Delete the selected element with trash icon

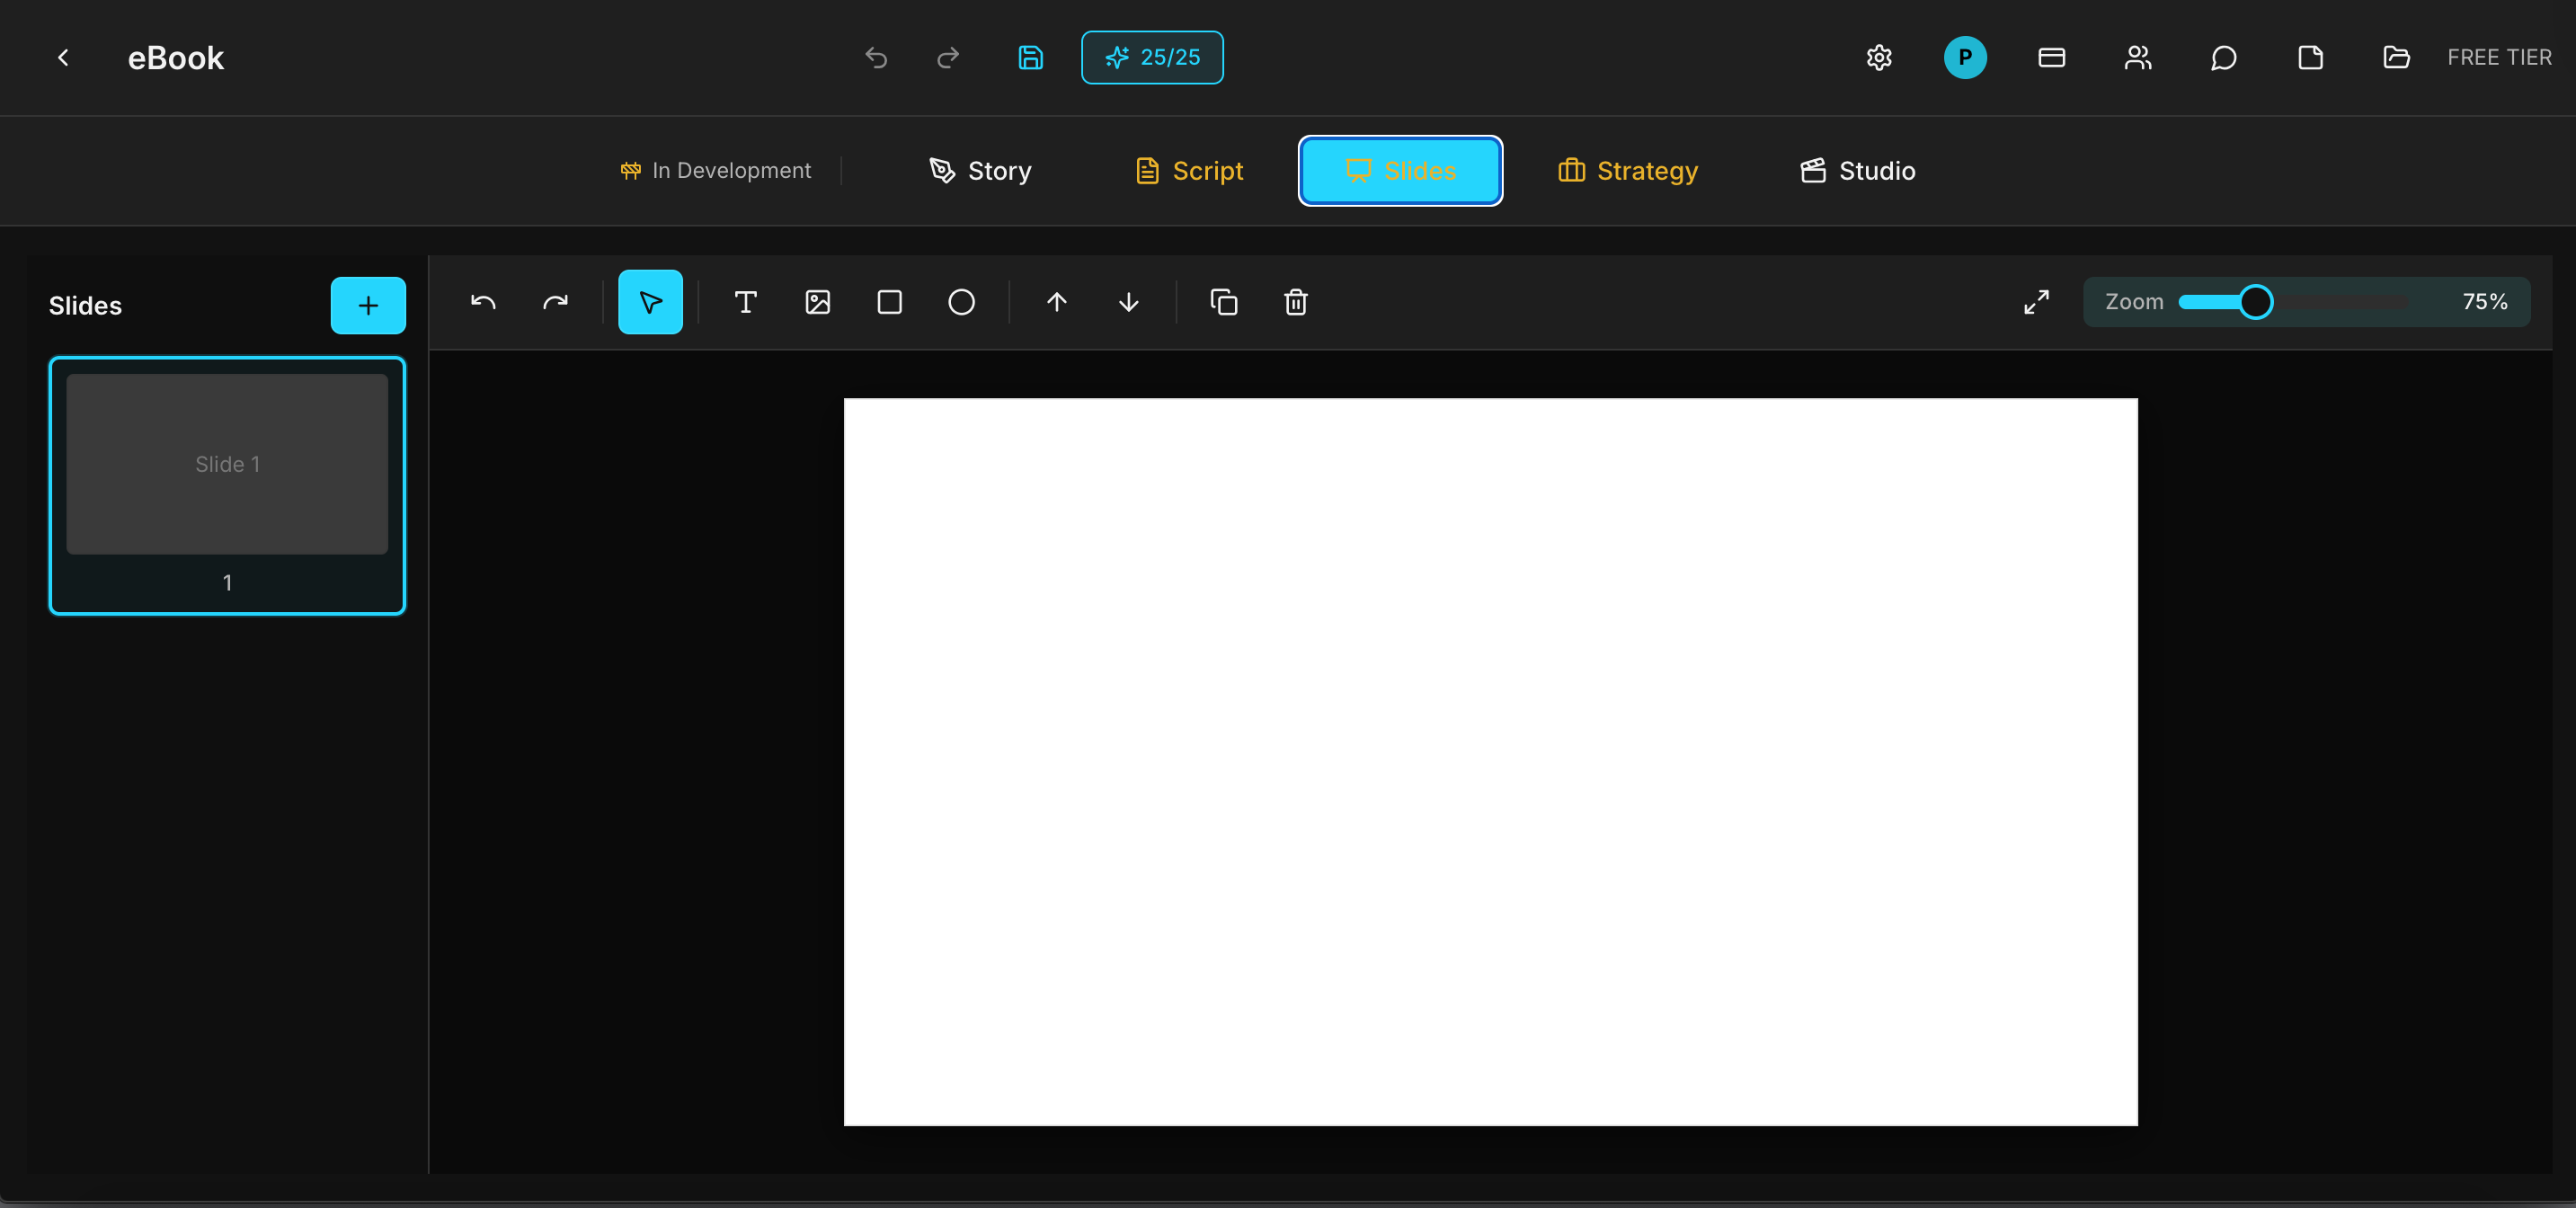pyautogui.click(x=1294, y=302)
